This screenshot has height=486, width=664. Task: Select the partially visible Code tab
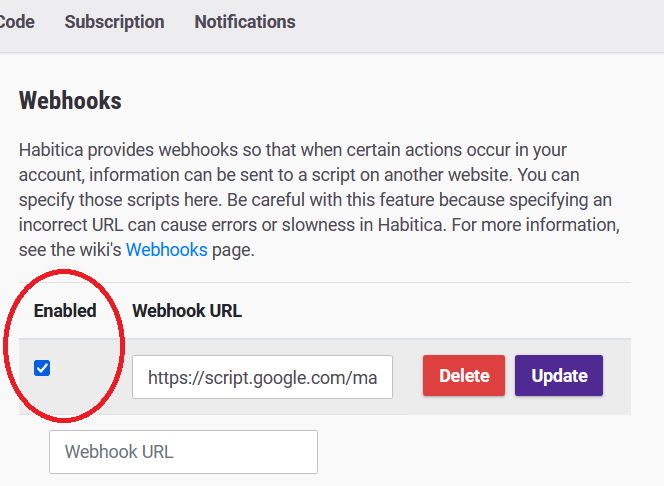(17, 22)
